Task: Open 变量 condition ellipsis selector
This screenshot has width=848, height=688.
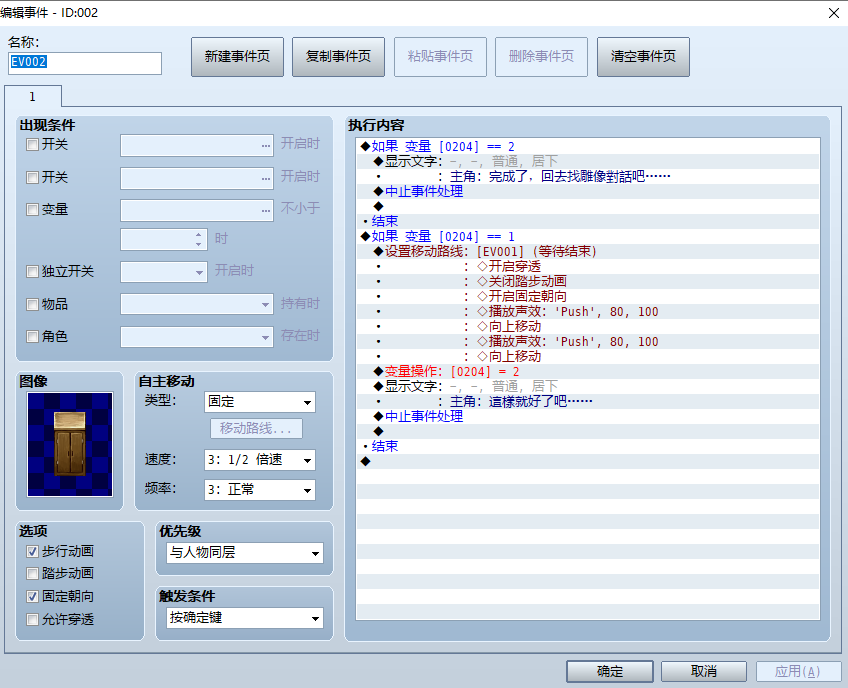Action: click(266, 210)
